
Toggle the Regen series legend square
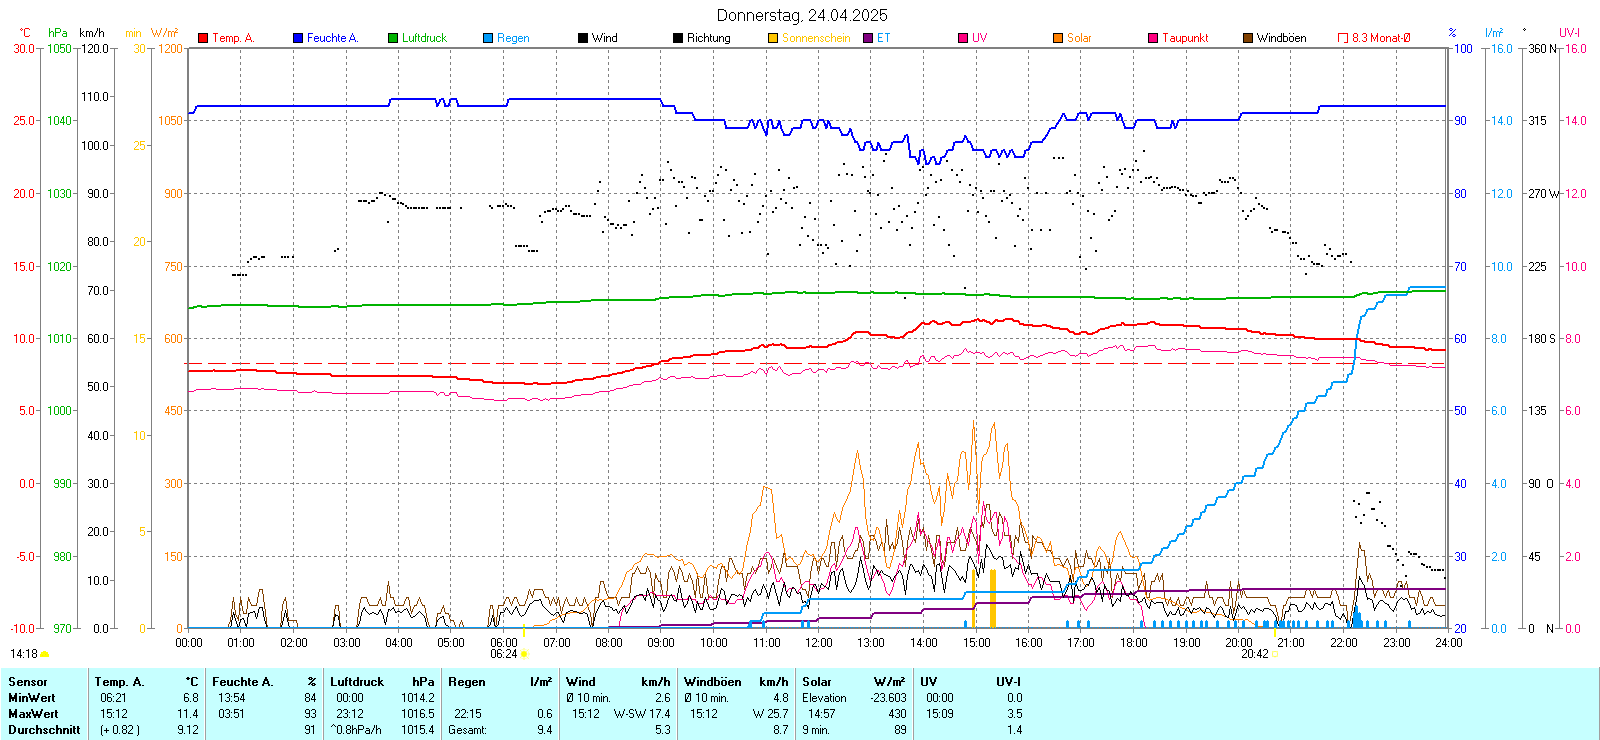tap(488, 38)
